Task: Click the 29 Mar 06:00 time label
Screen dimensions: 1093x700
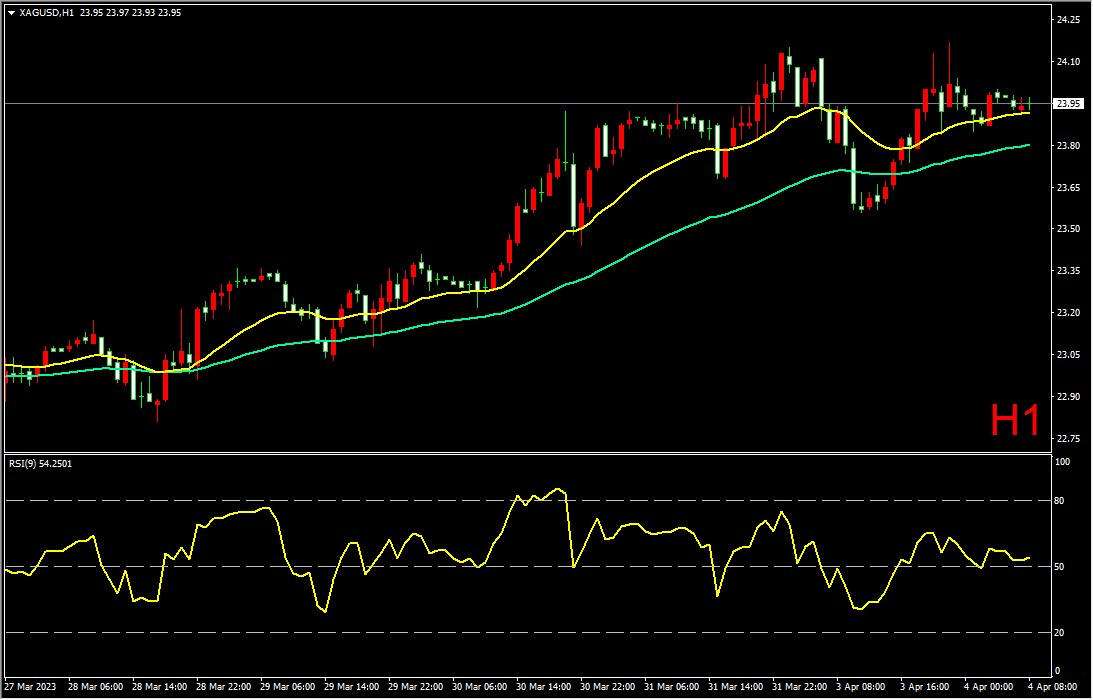Action: coord(288,686)
